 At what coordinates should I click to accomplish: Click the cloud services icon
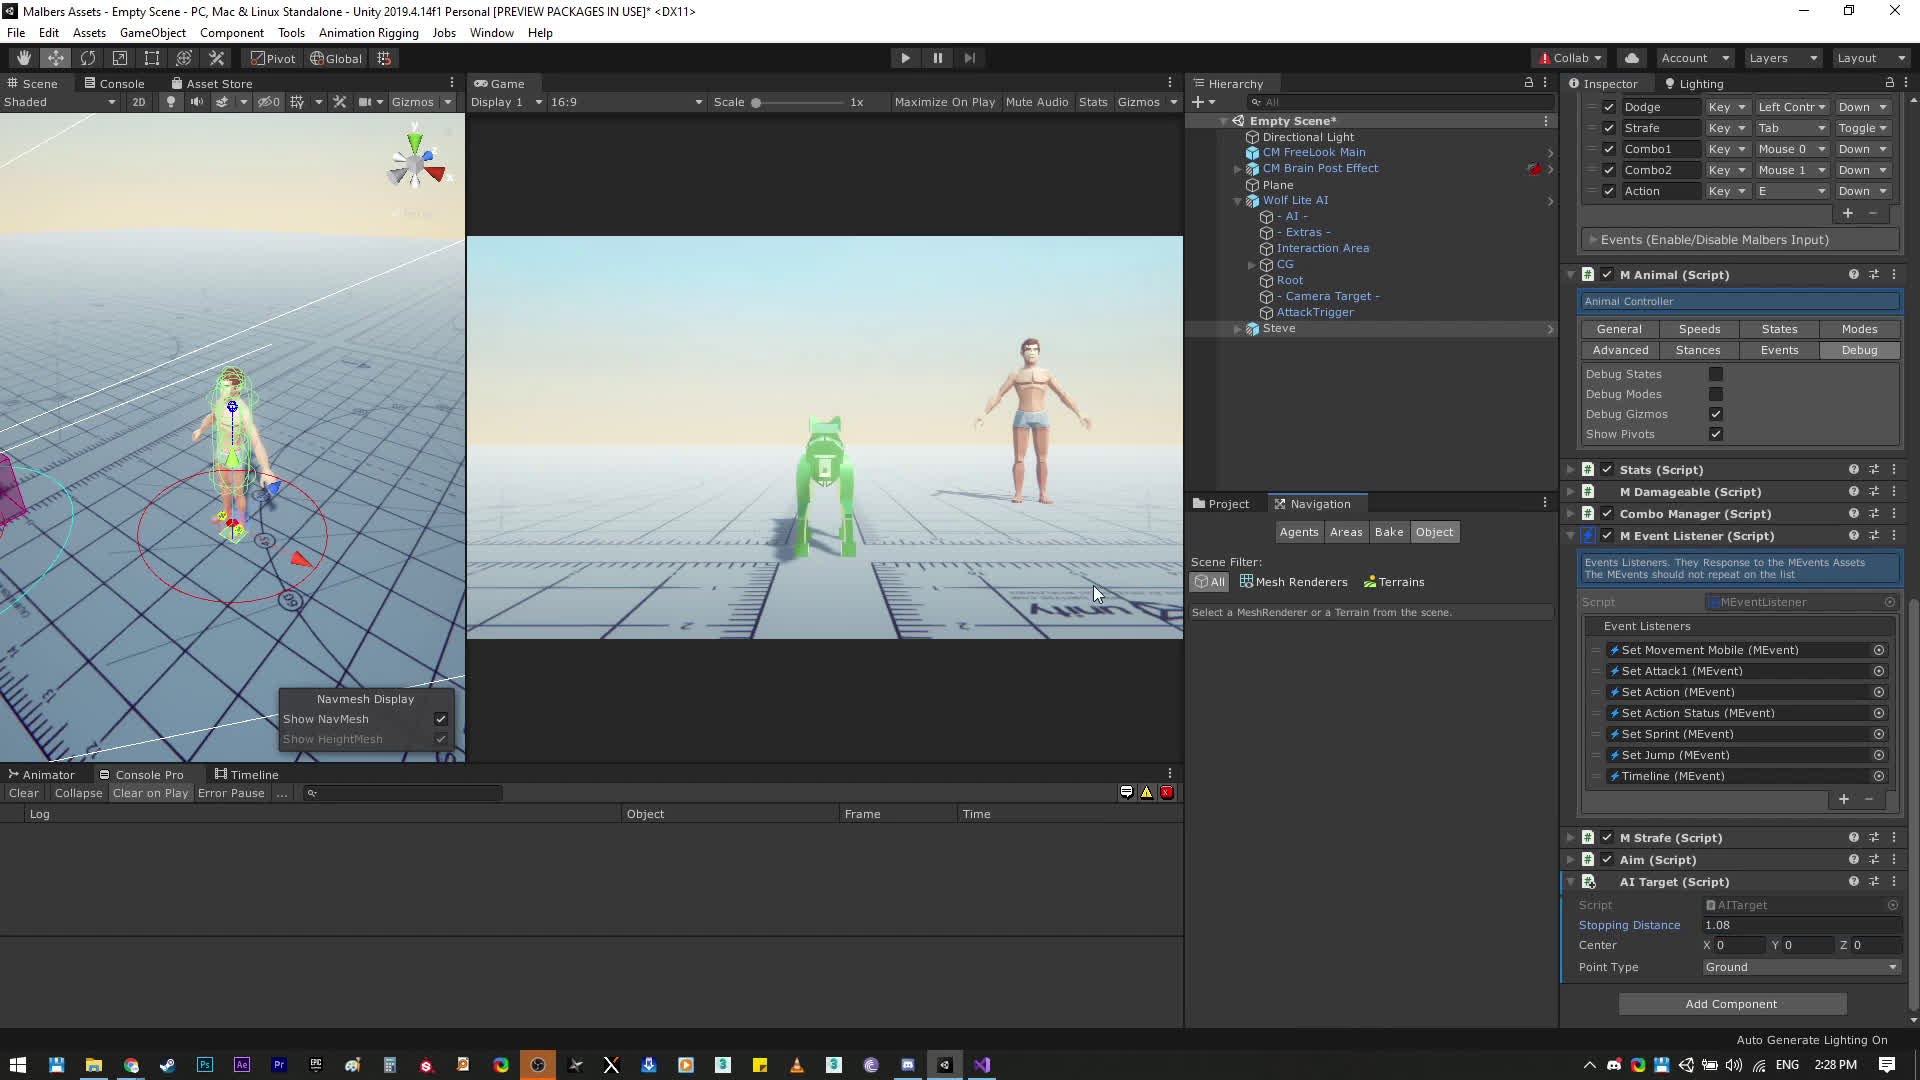[x=1632, y=58]
